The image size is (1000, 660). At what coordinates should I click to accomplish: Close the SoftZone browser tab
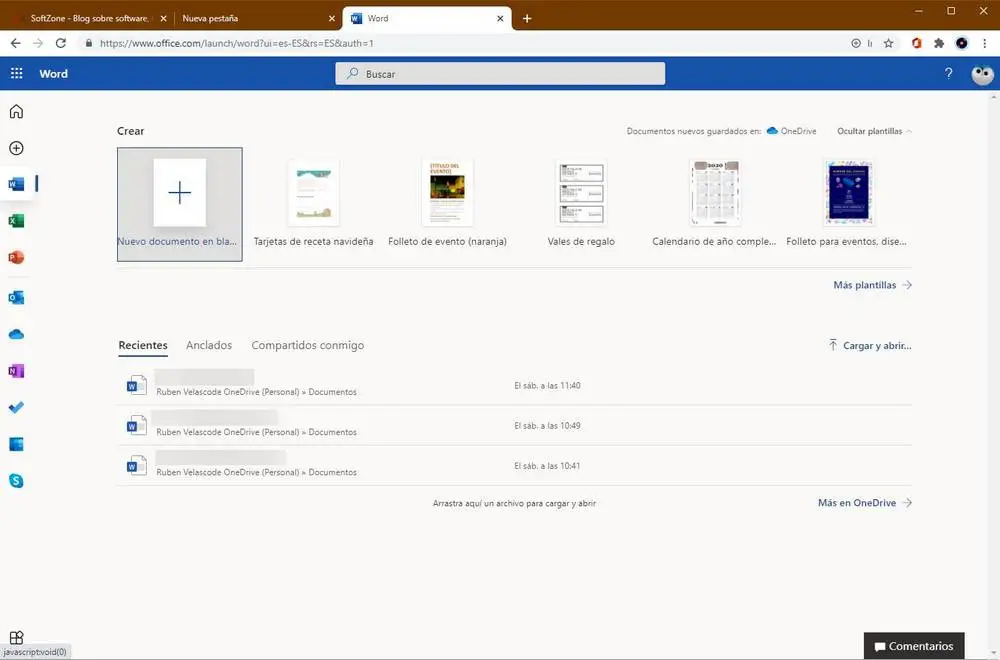click(x=163, y=18)
